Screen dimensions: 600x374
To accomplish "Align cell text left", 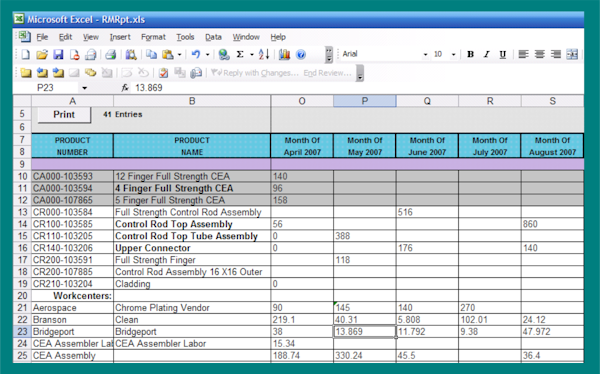I will (x=523, y=55).
